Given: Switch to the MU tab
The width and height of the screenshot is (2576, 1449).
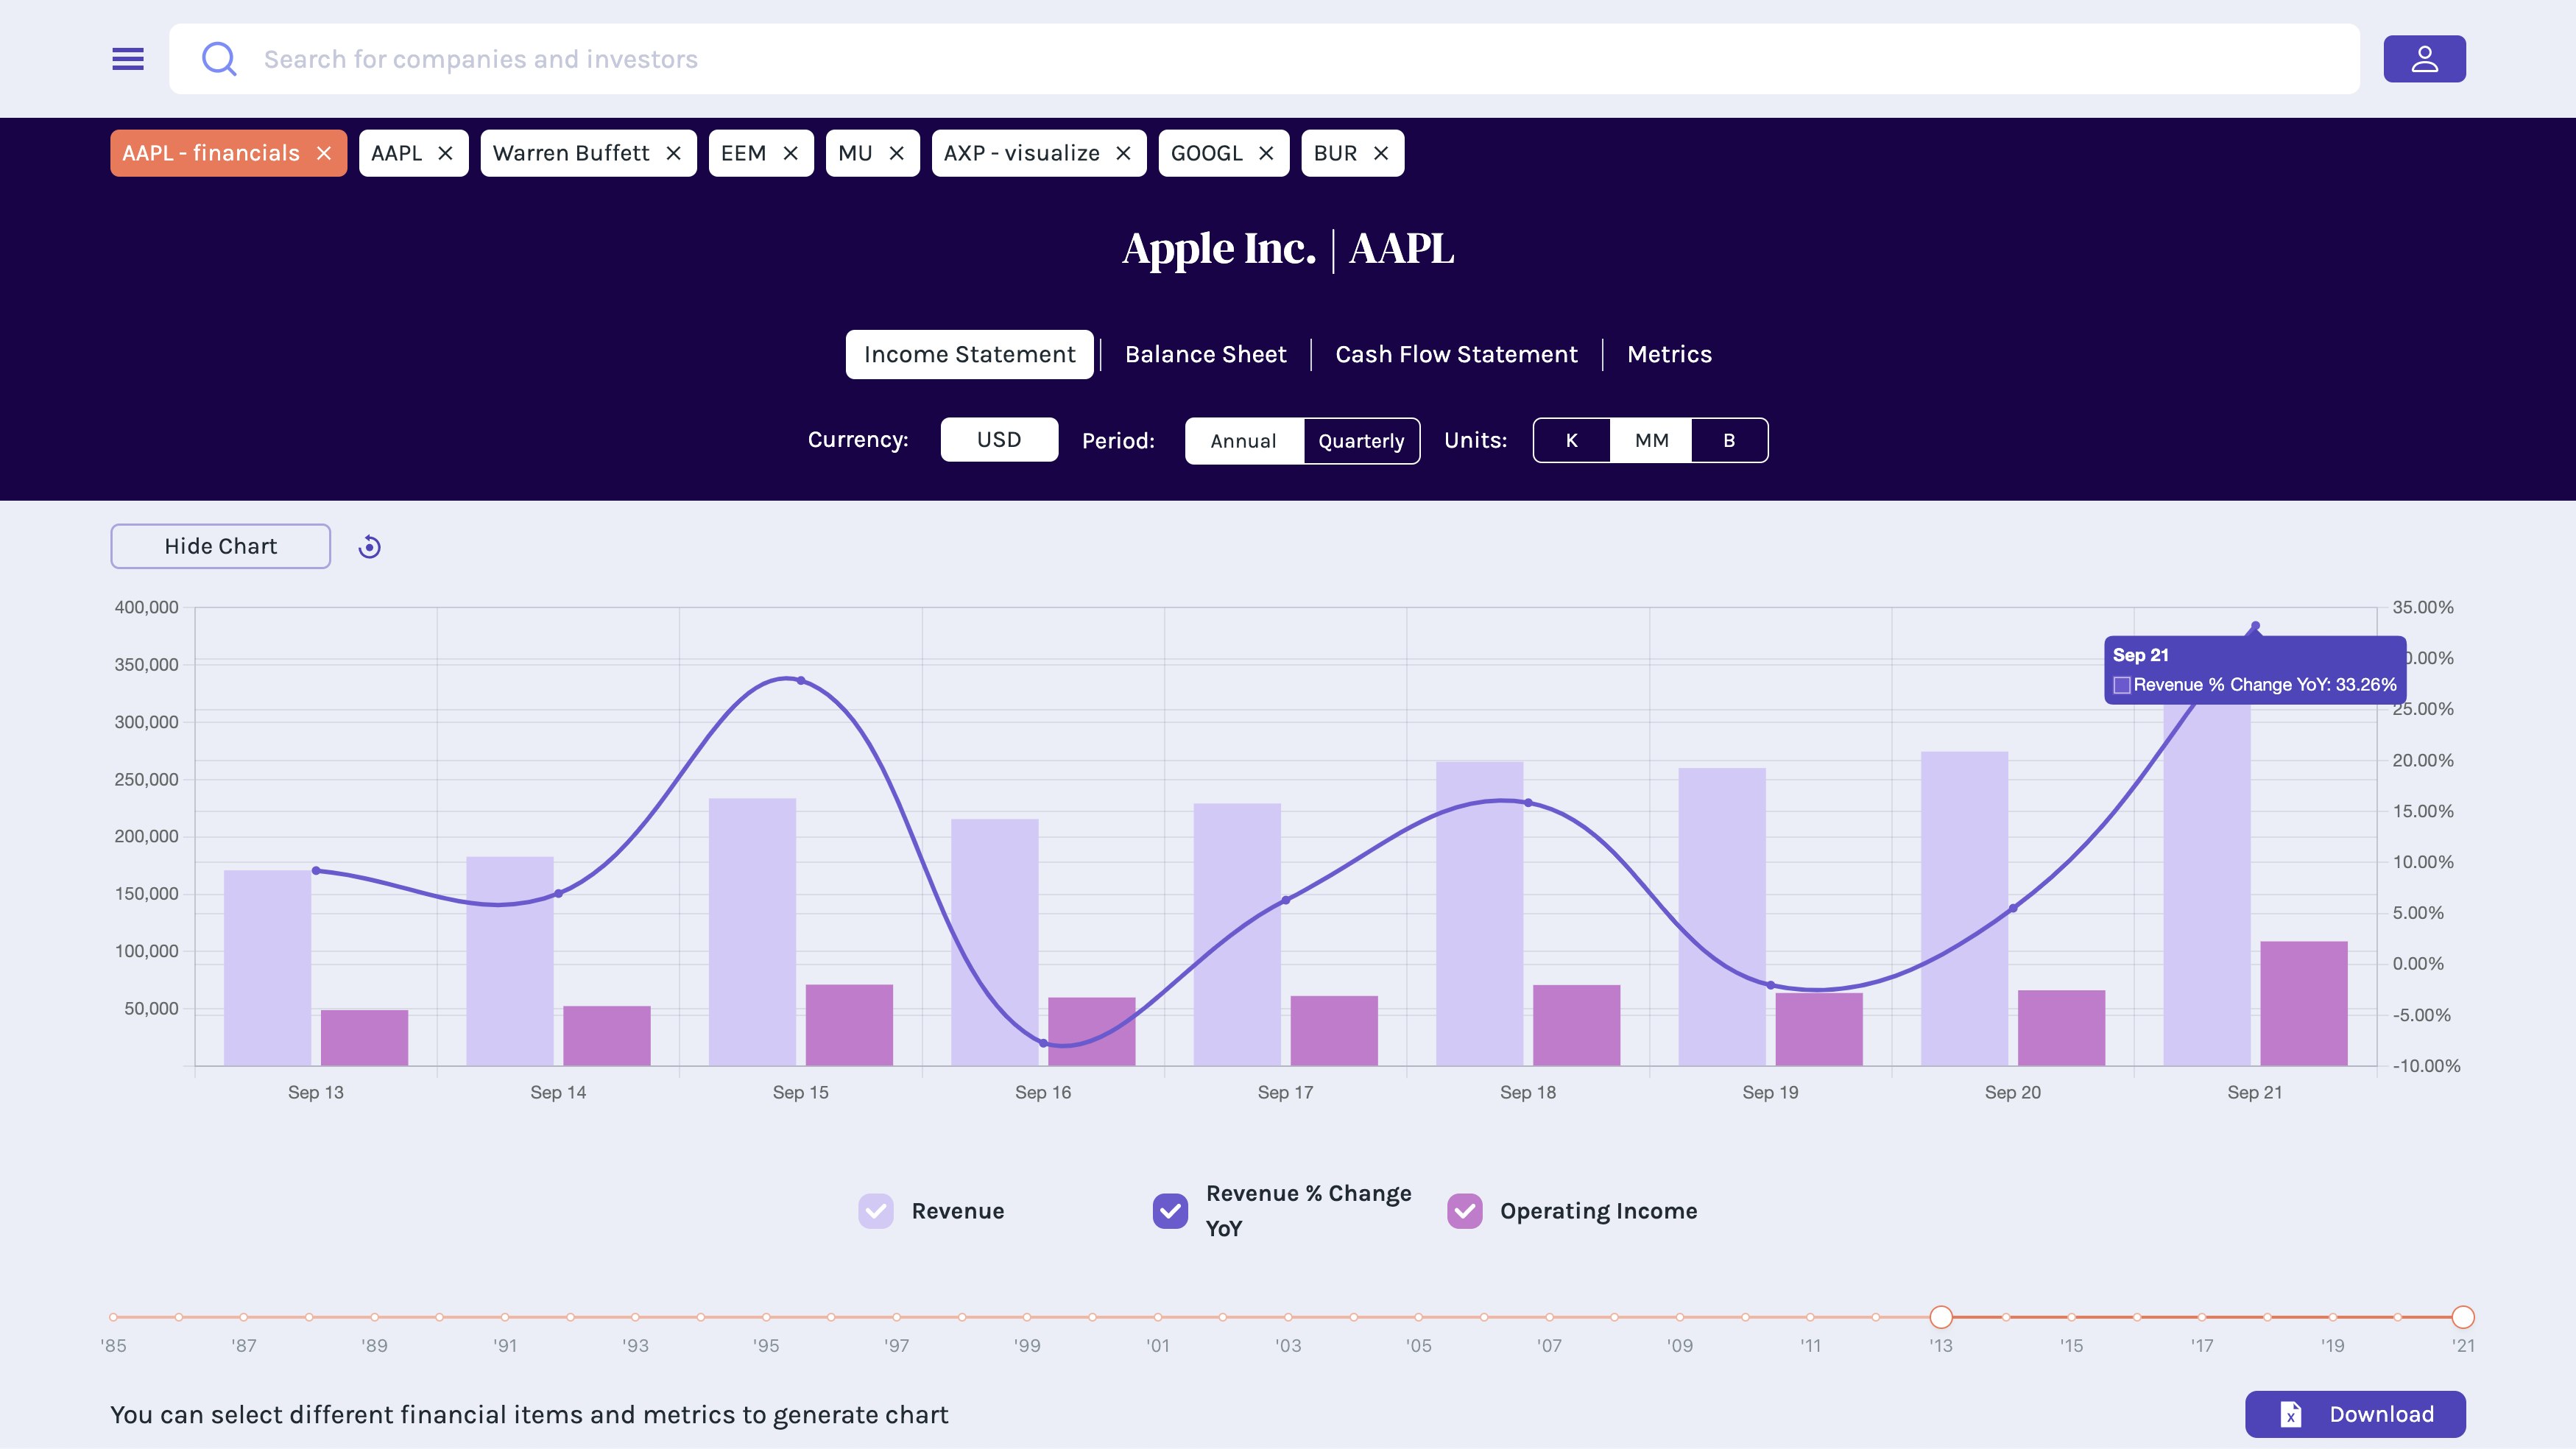Looking at the screenshot, I should [x=856, y=153].
